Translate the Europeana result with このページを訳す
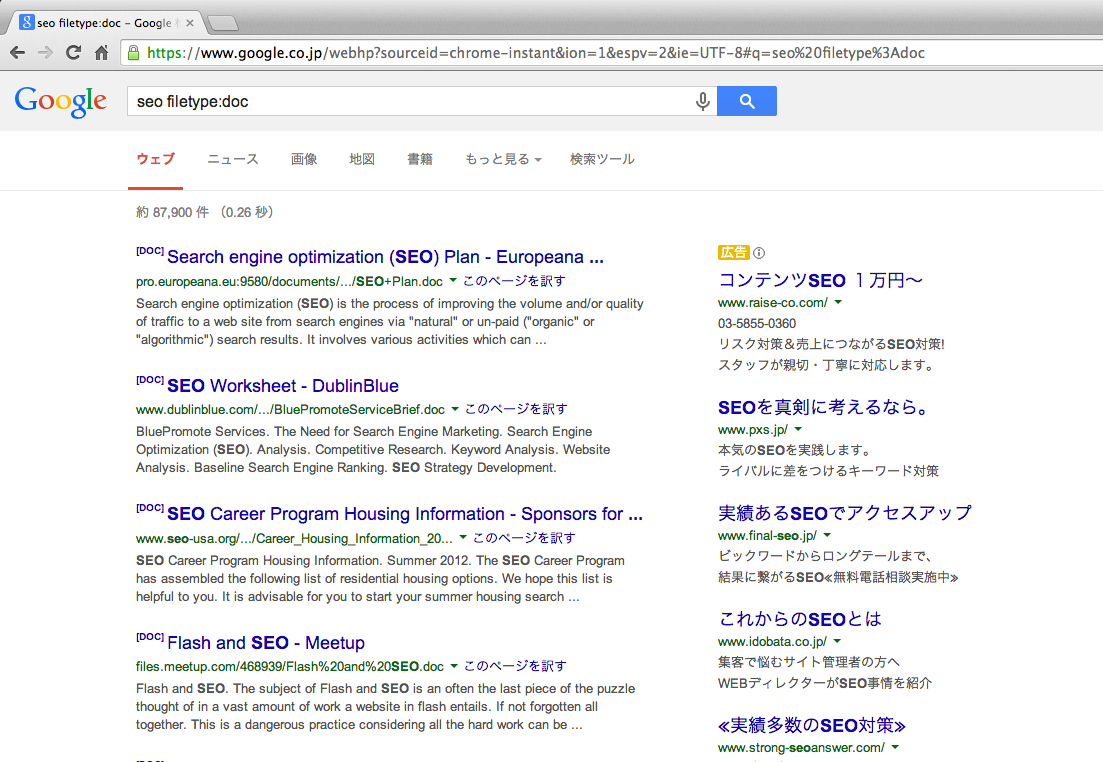 [514, 281]
